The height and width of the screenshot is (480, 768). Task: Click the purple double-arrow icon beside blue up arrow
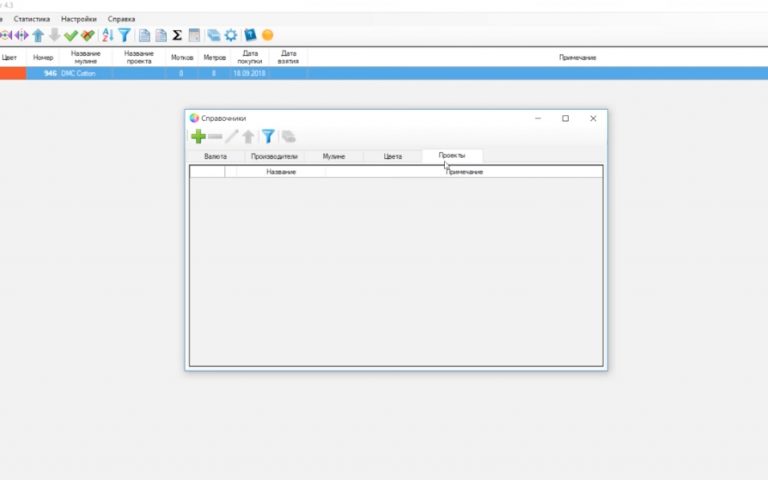click(x=22, y=35)
